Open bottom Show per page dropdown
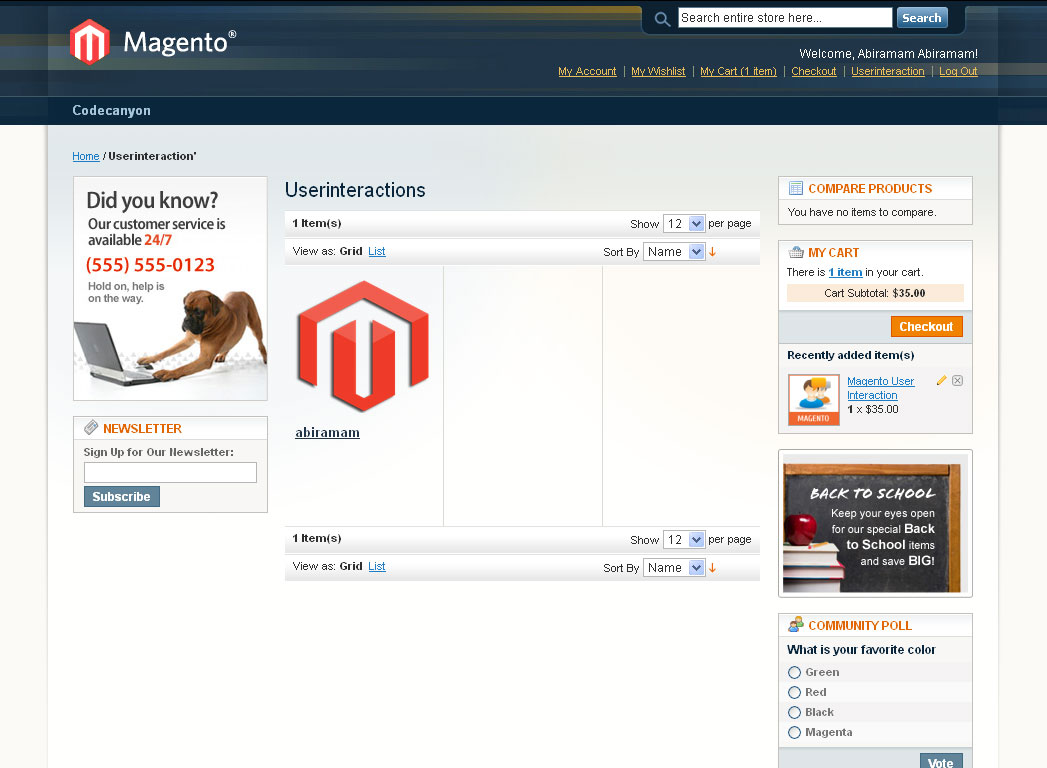This screenshot has width=1047, height=768. [684, 540]
